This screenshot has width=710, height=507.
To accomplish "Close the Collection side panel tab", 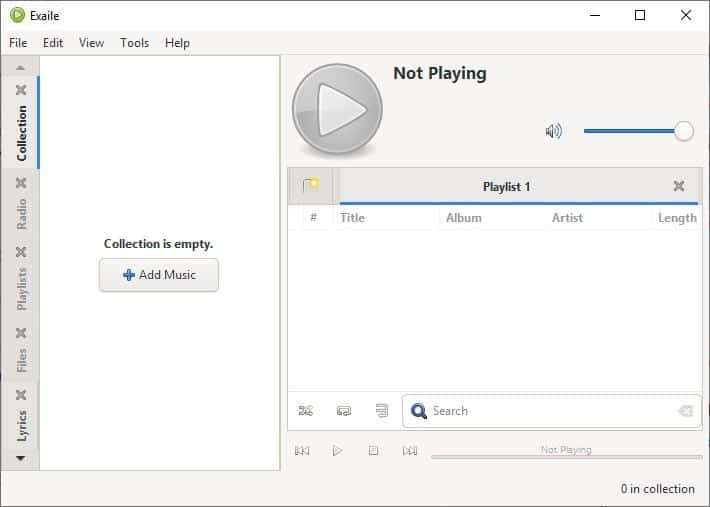I will click(x=21, y=90).
